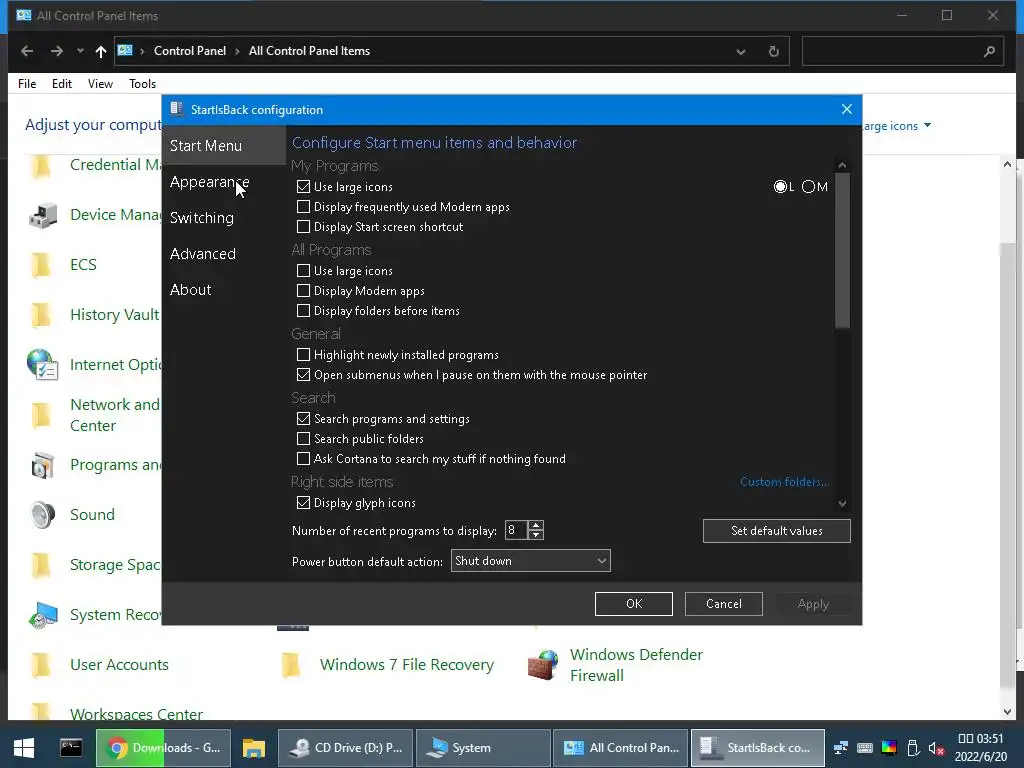Open the Network and Sharing Center icon

[x=41, y=415]
